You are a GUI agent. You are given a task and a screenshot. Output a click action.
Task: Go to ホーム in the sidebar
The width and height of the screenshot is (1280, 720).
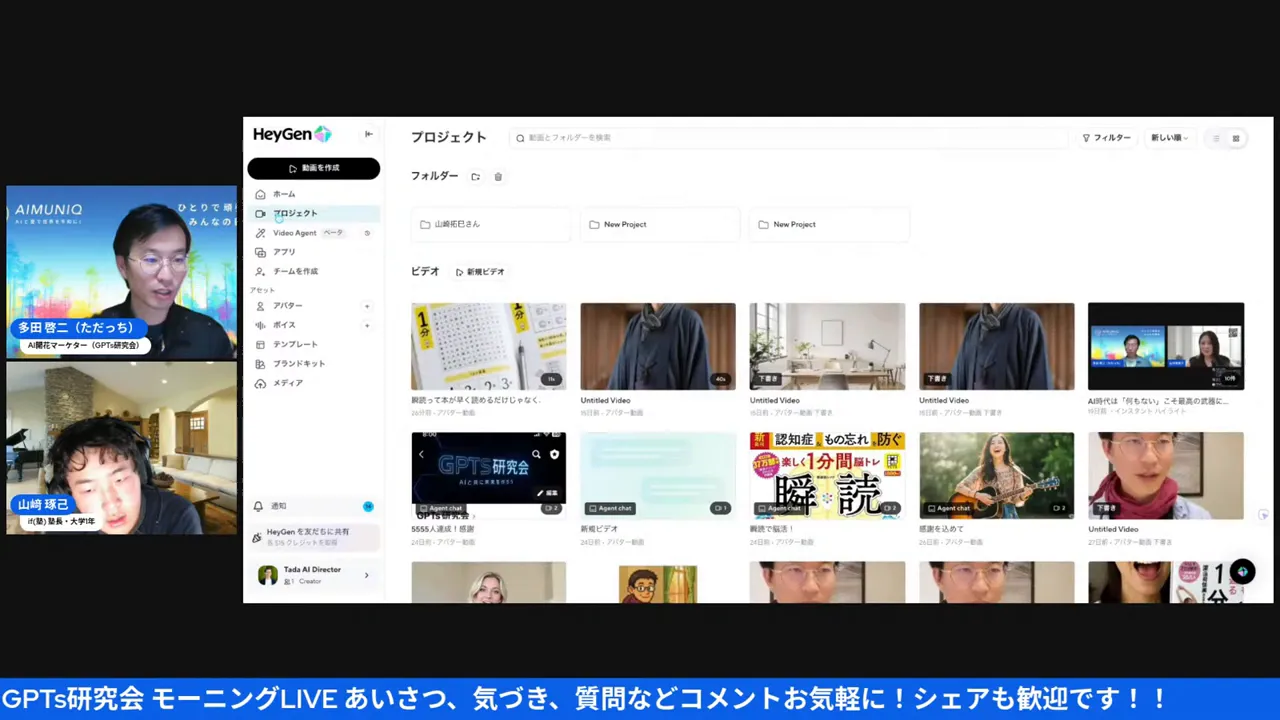click(284, 194)
